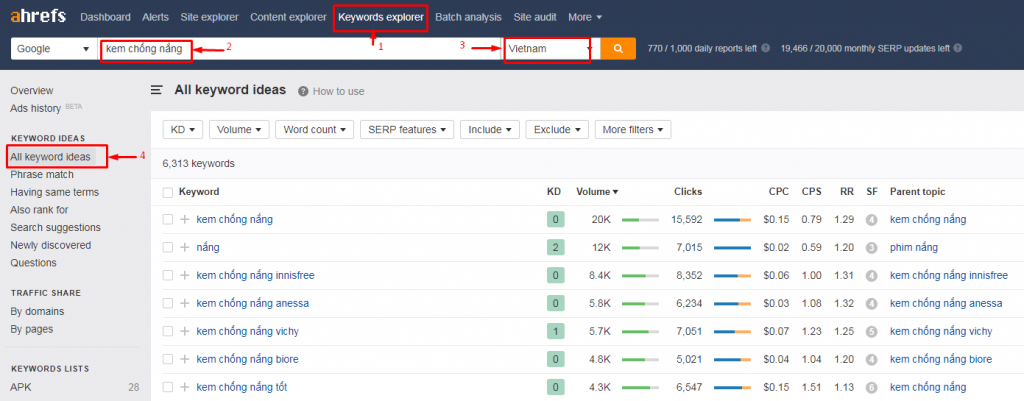The height and width of the screenshot is (401, 1024).
Task: Open Questions keyword ideas report
Action: (x=33, y=263)
